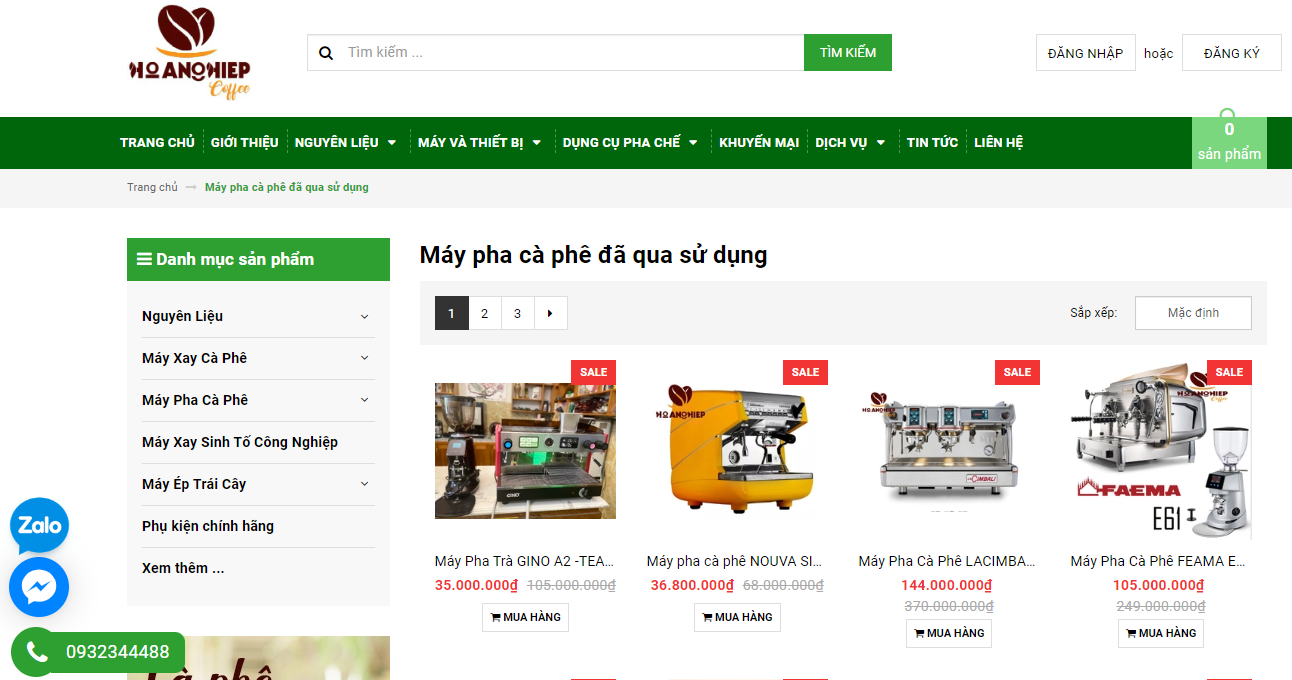
Task: Open the Mặc định sort dropdown
Action: coord(1192,312)
